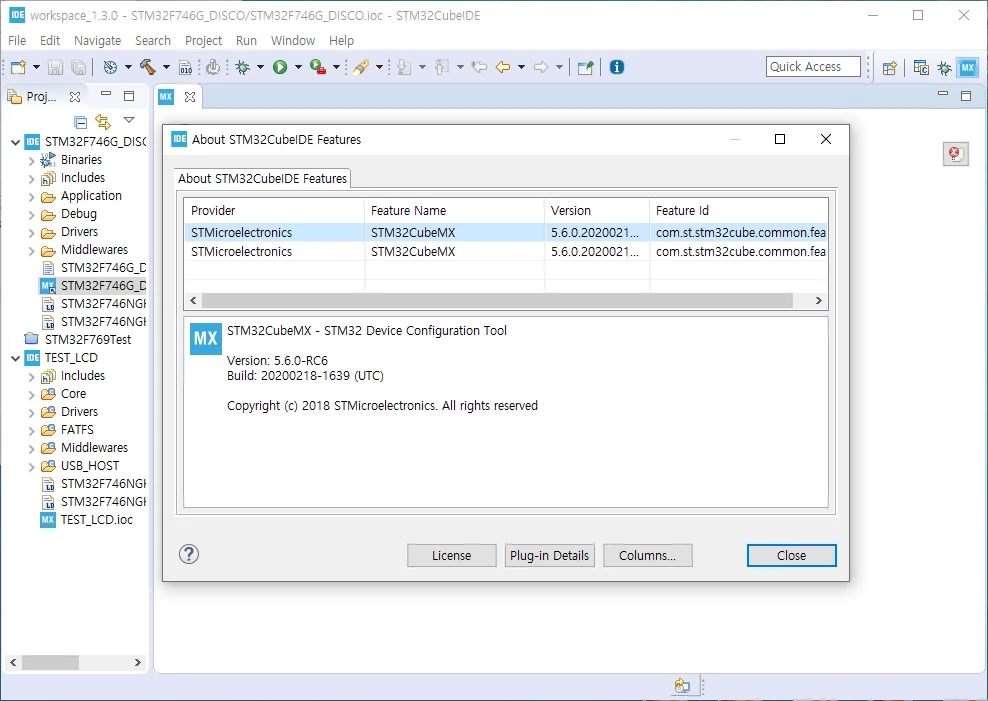
Task: Click the Next Annotation icon
Action: (404, 67)
